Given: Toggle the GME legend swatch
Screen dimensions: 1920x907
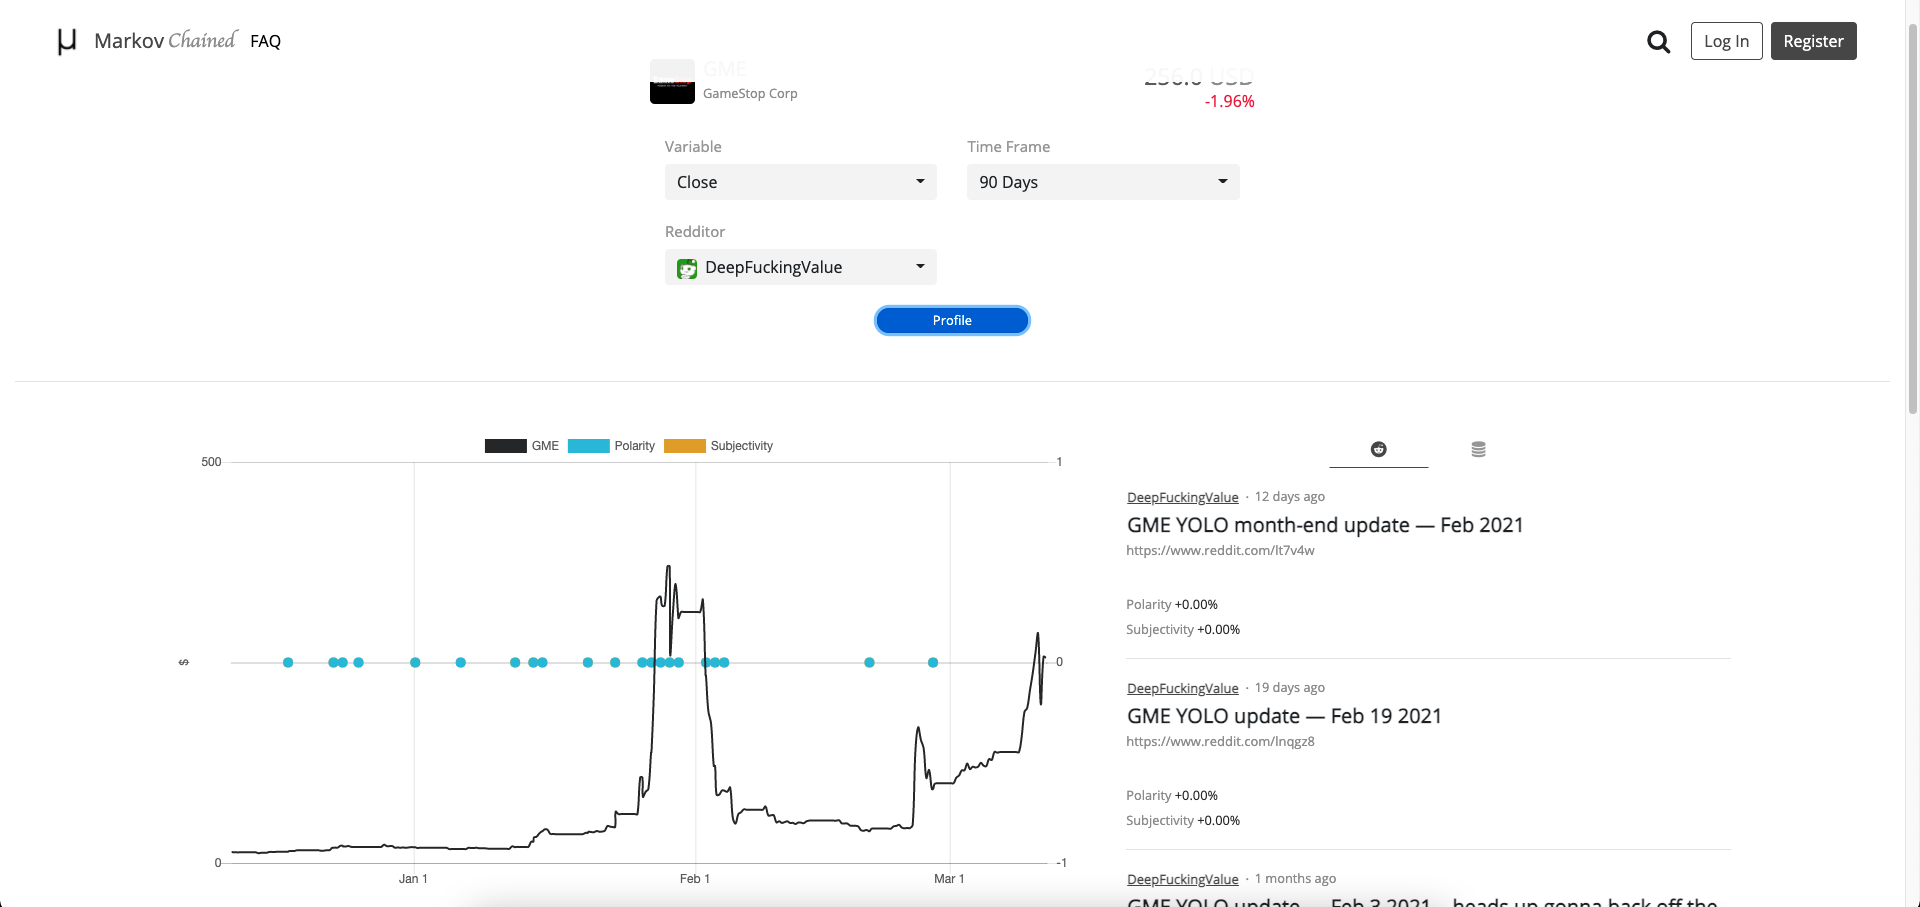Looking at the screenshot, I should tap(506, 446).
